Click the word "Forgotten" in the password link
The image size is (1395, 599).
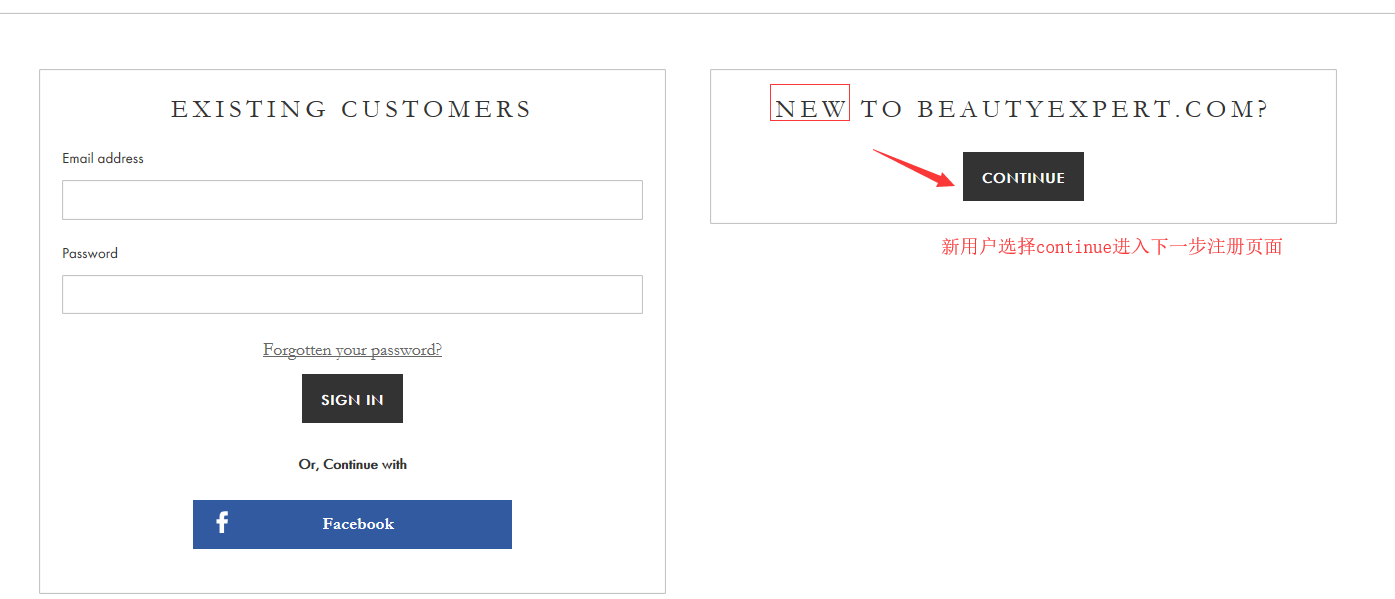coord(297,350)
